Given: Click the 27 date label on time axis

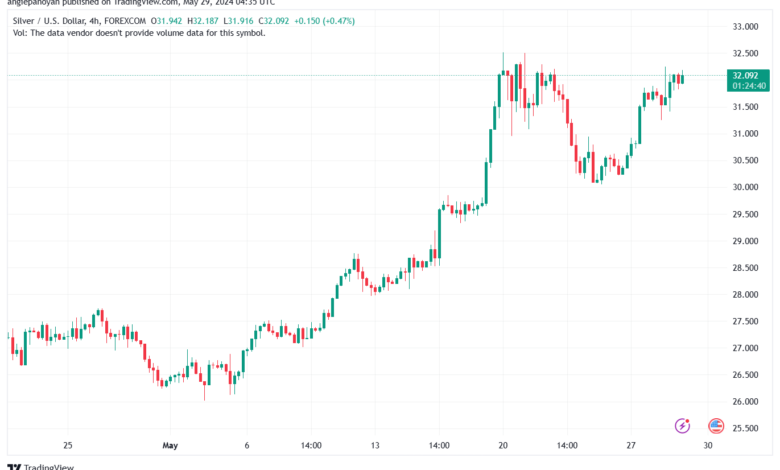Looking at the screenshot, I should [631, 445].
